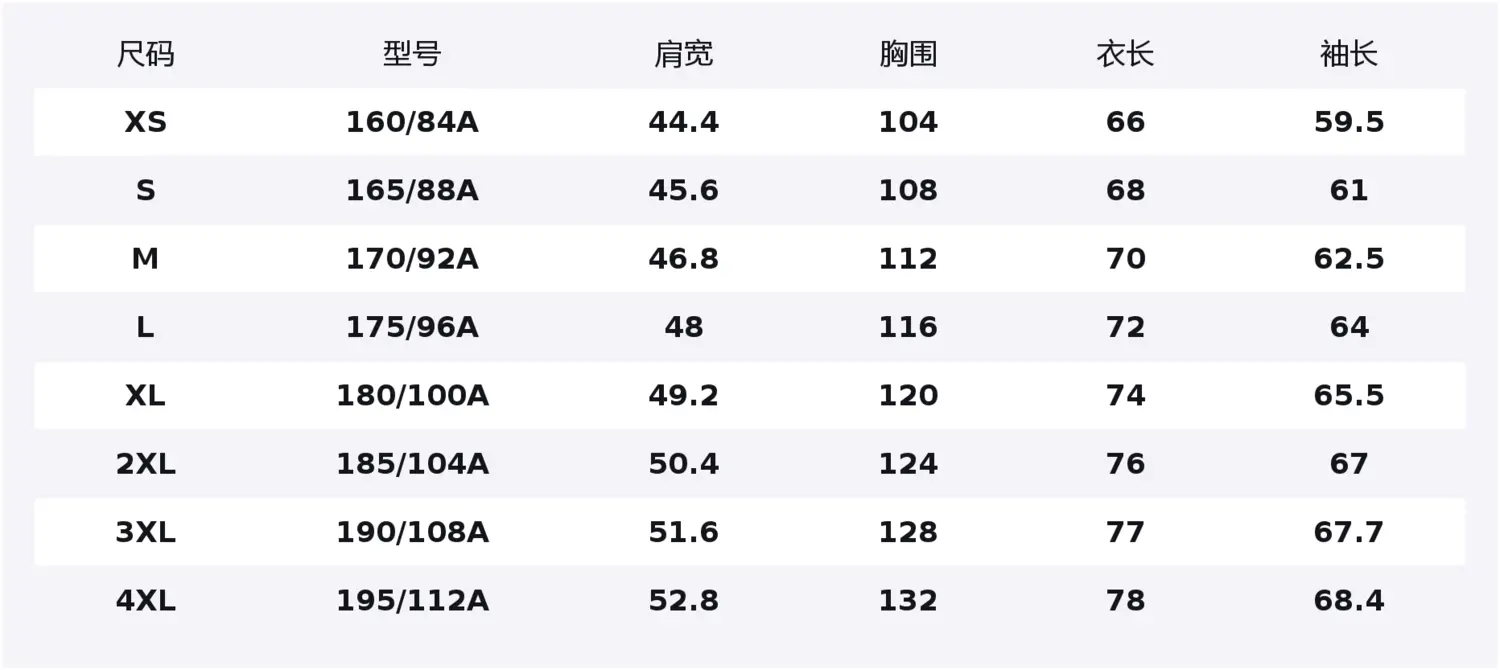1500x670 pixels.
Task: Click the 衣长 column header
Action: point(1125,54)
